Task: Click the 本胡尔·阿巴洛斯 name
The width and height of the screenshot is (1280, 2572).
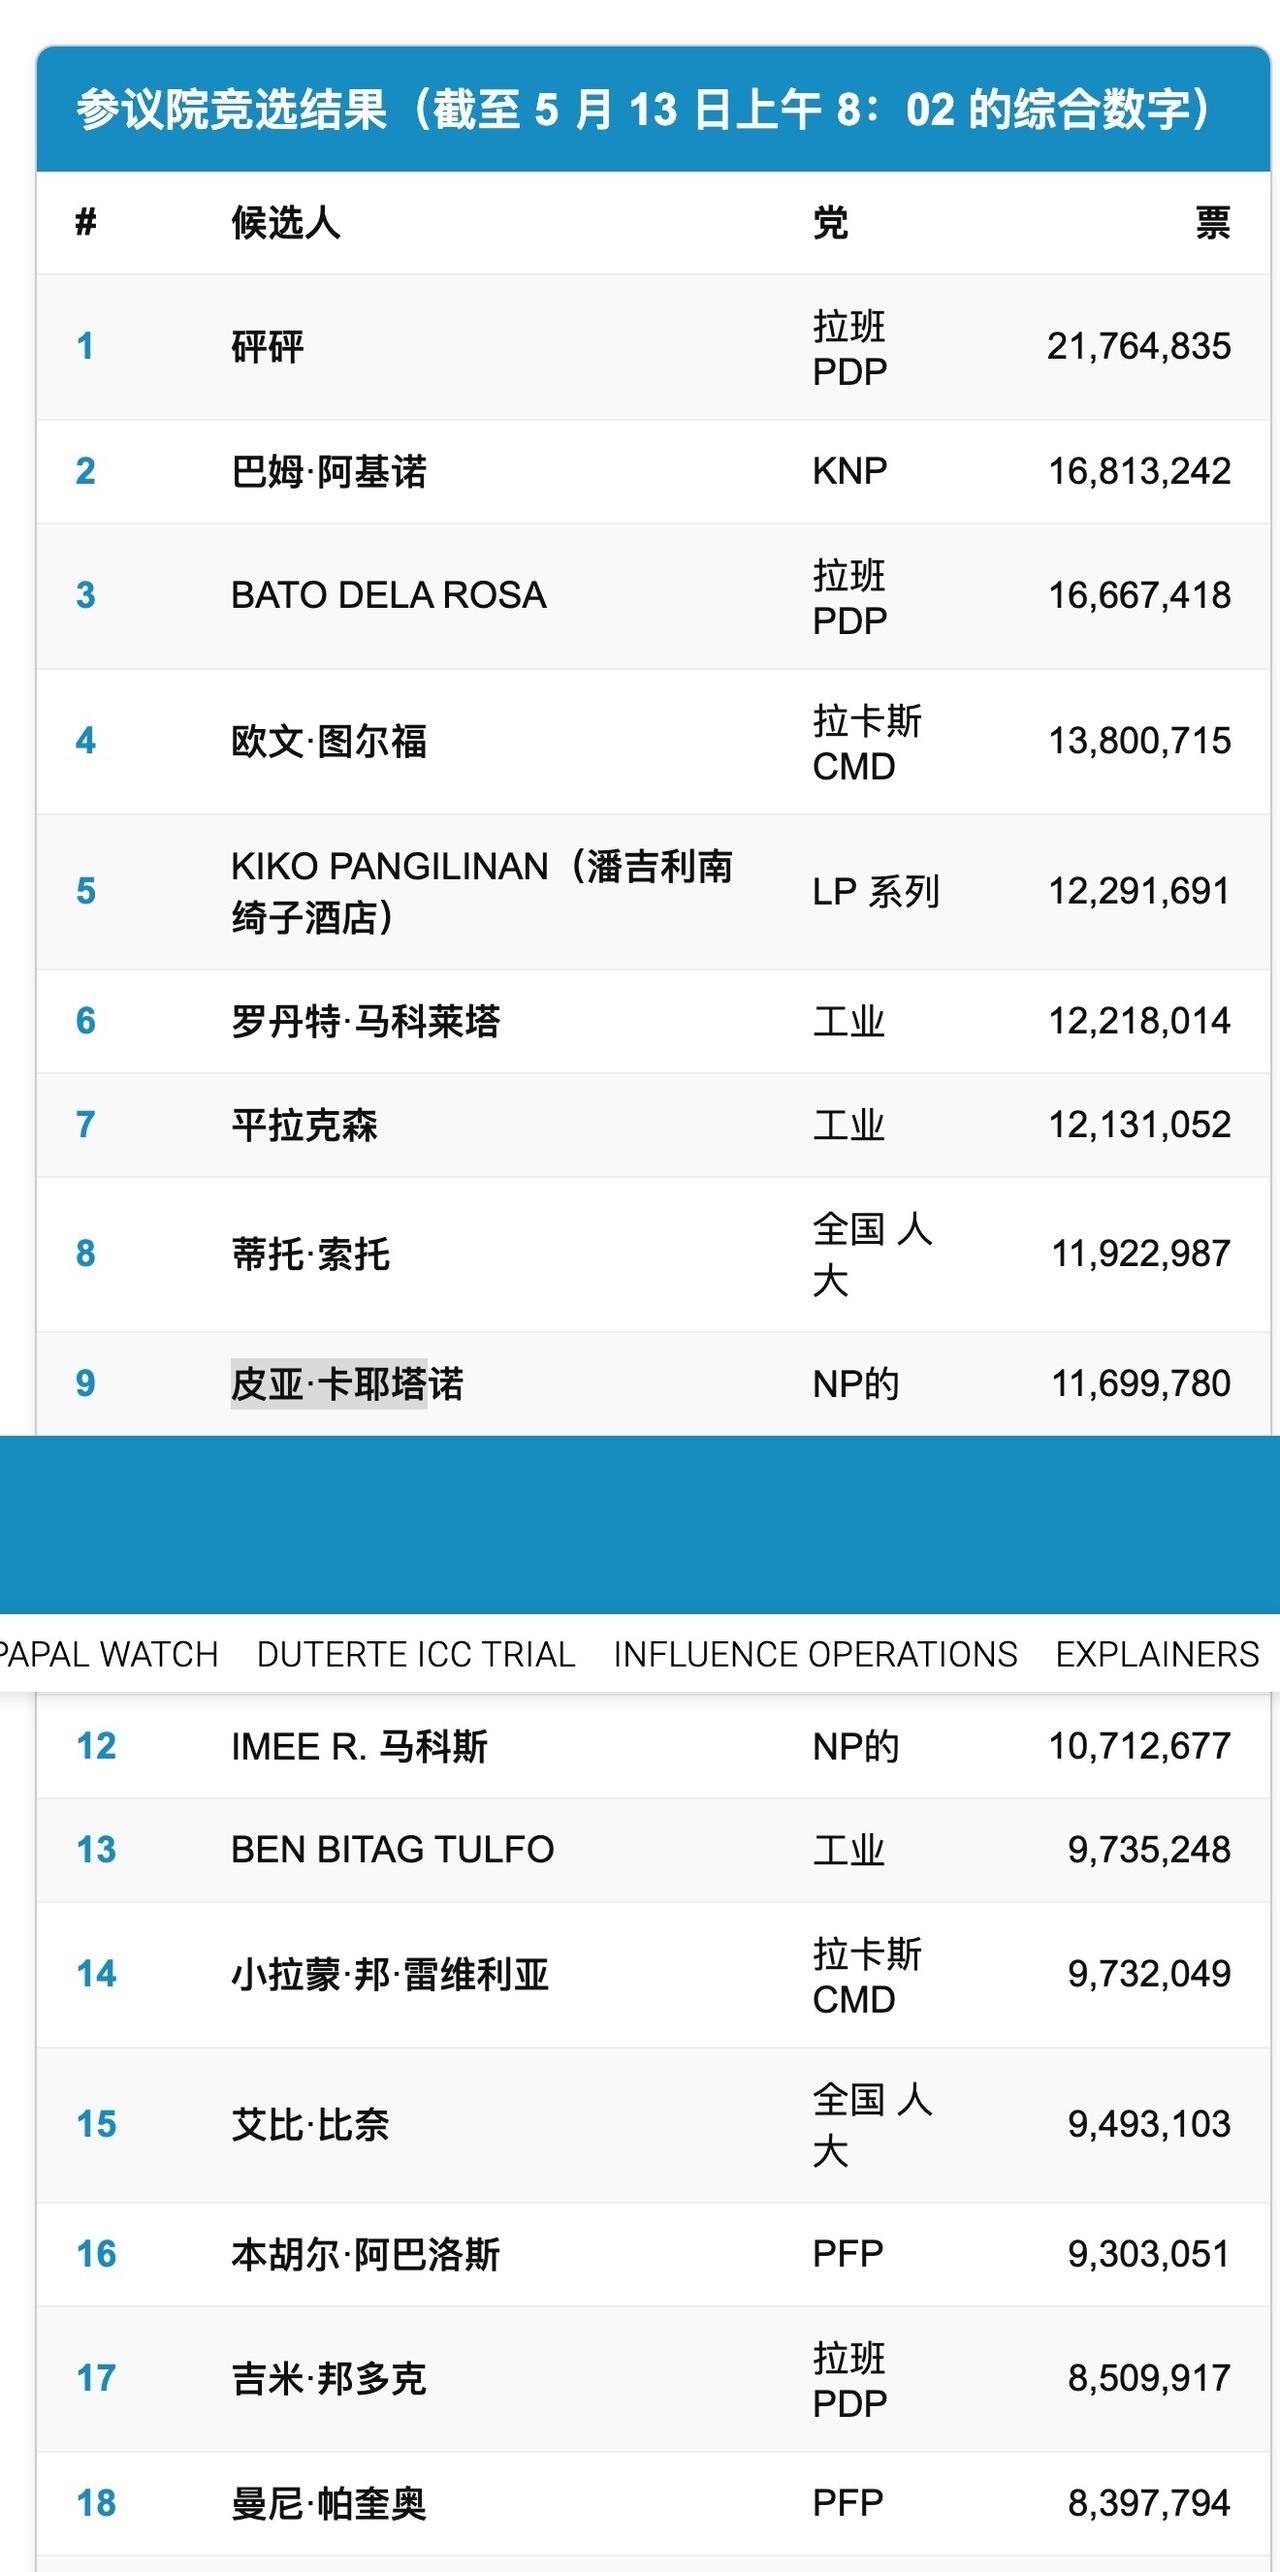Action: pos(365,2255)
